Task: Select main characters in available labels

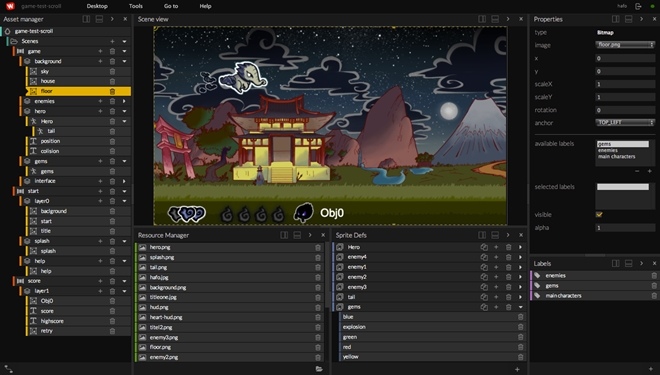Action: click(617, 157)
